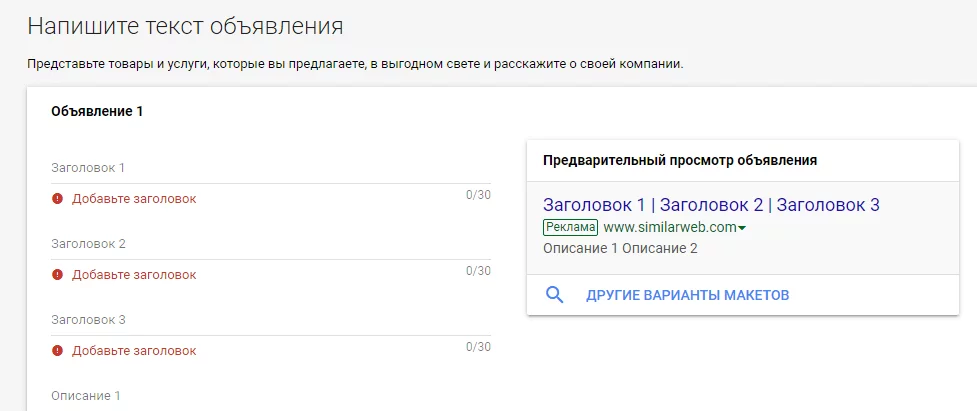The image size is (977, 411).
Task: Open the www.similarweb.com dropdown arrow
Action: 741,228
